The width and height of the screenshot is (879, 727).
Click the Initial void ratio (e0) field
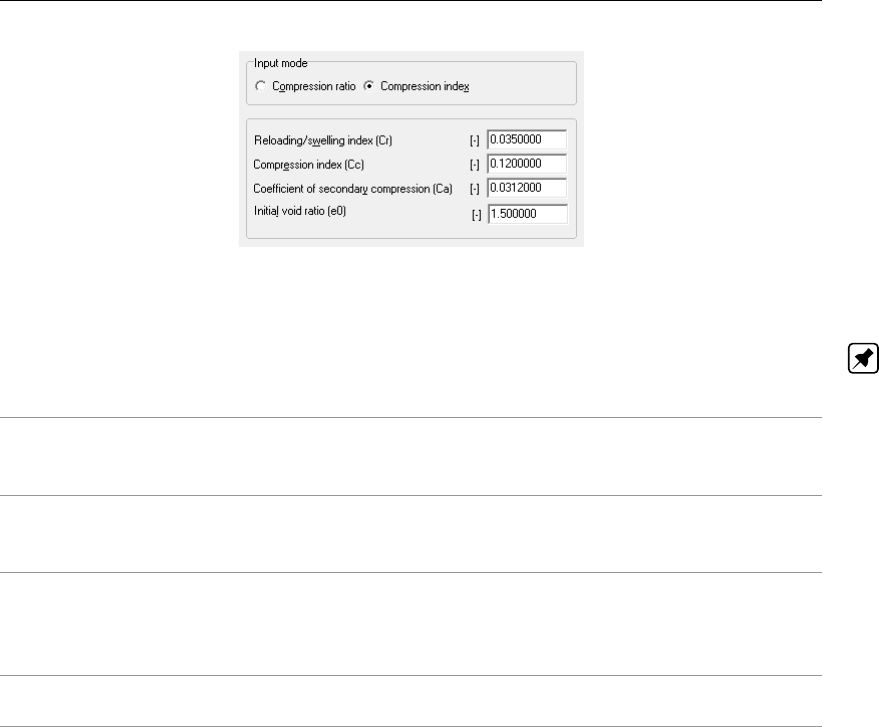527,212
